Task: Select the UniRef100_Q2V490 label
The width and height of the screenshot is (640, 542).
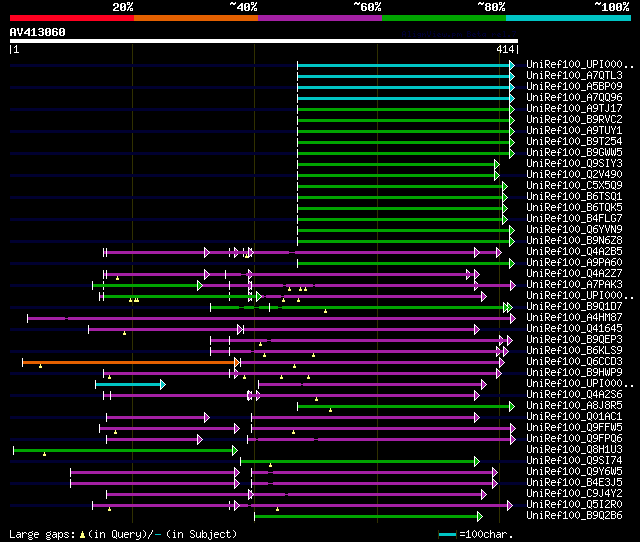Action: tap(574, 175)
